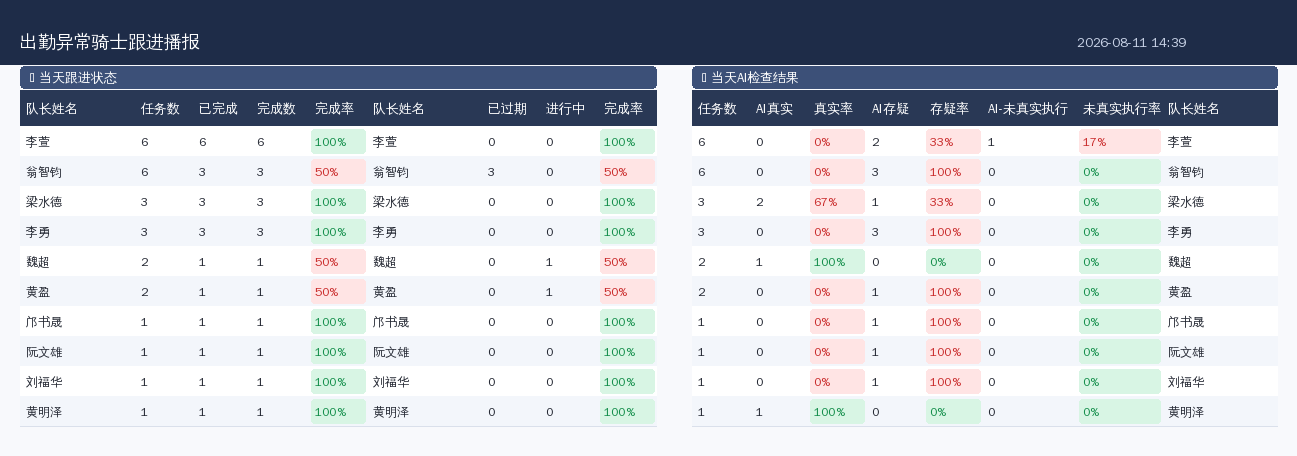Click the icon before 当天跟进状态 header
This screenshot has width=1297, height=456.
[33, 78]
